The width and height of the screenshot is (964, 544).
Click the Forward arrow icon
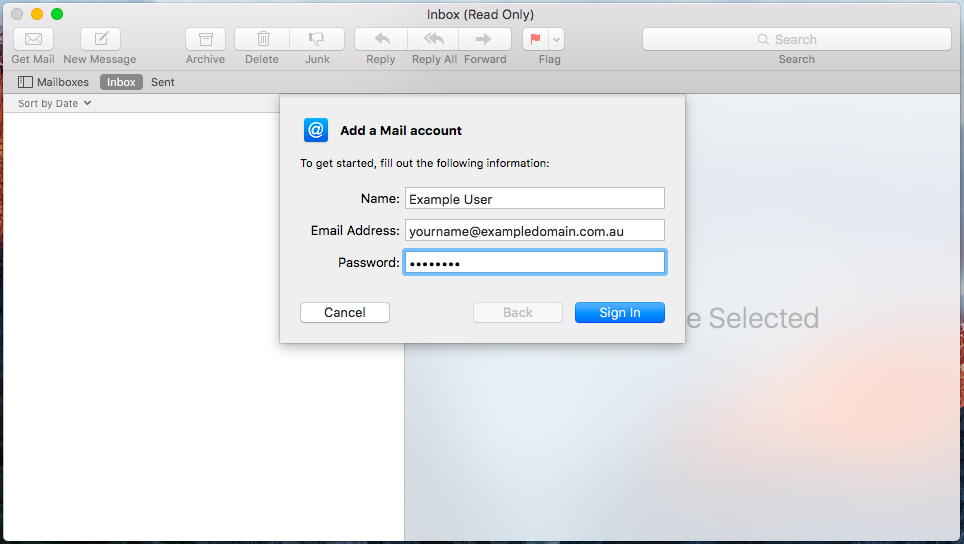click(x=485, y=39)
